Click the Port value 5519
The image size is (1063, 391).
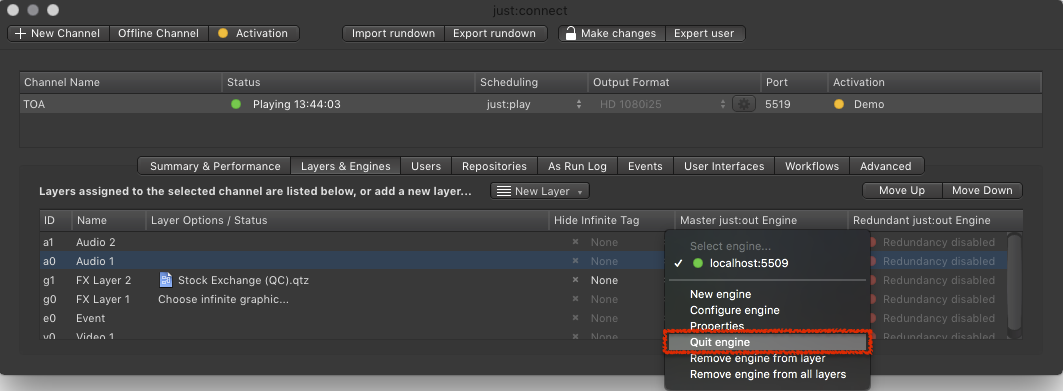tap(778, 104)
